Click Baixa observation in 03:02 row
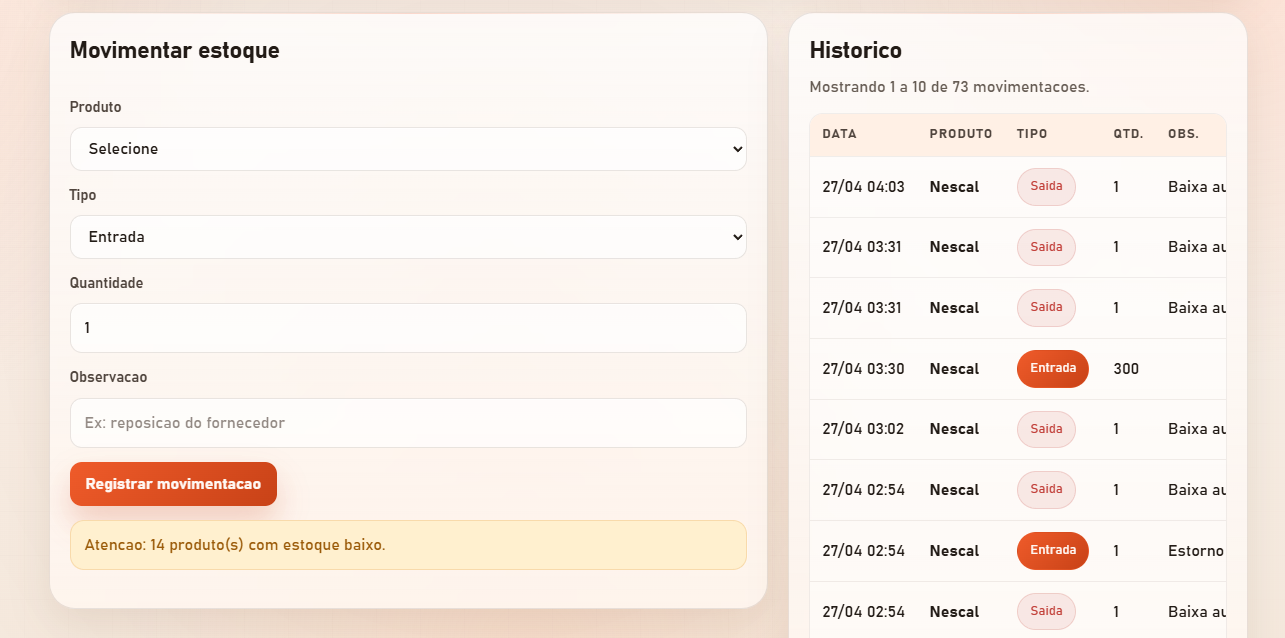Image resolution: width=1285 pixels, height=638 pixels. tap(1196, 429)
